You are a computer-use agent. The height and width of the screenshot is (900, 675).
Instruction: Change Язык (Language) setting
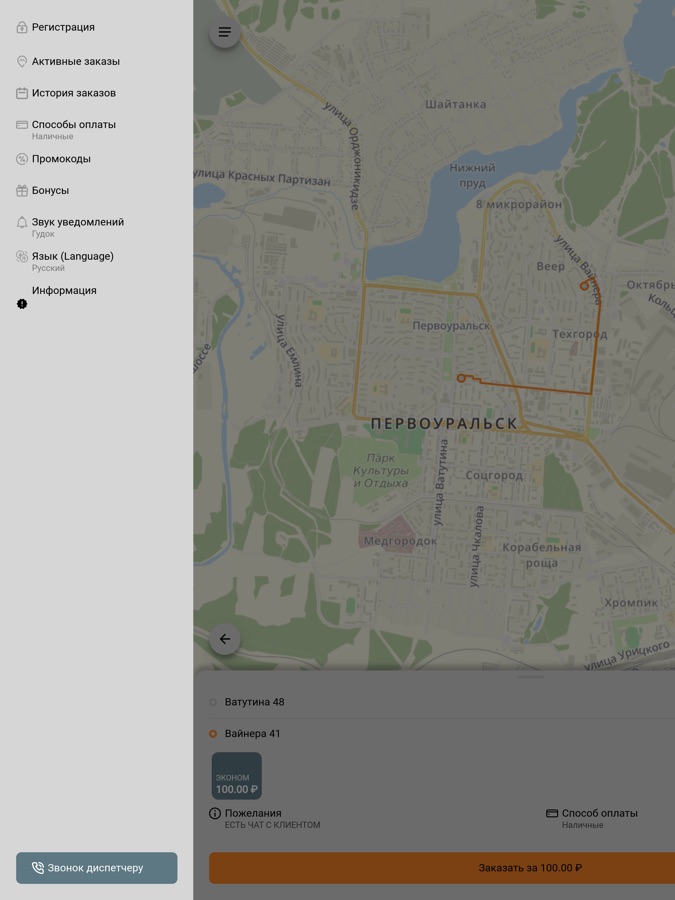click(72, 261)
